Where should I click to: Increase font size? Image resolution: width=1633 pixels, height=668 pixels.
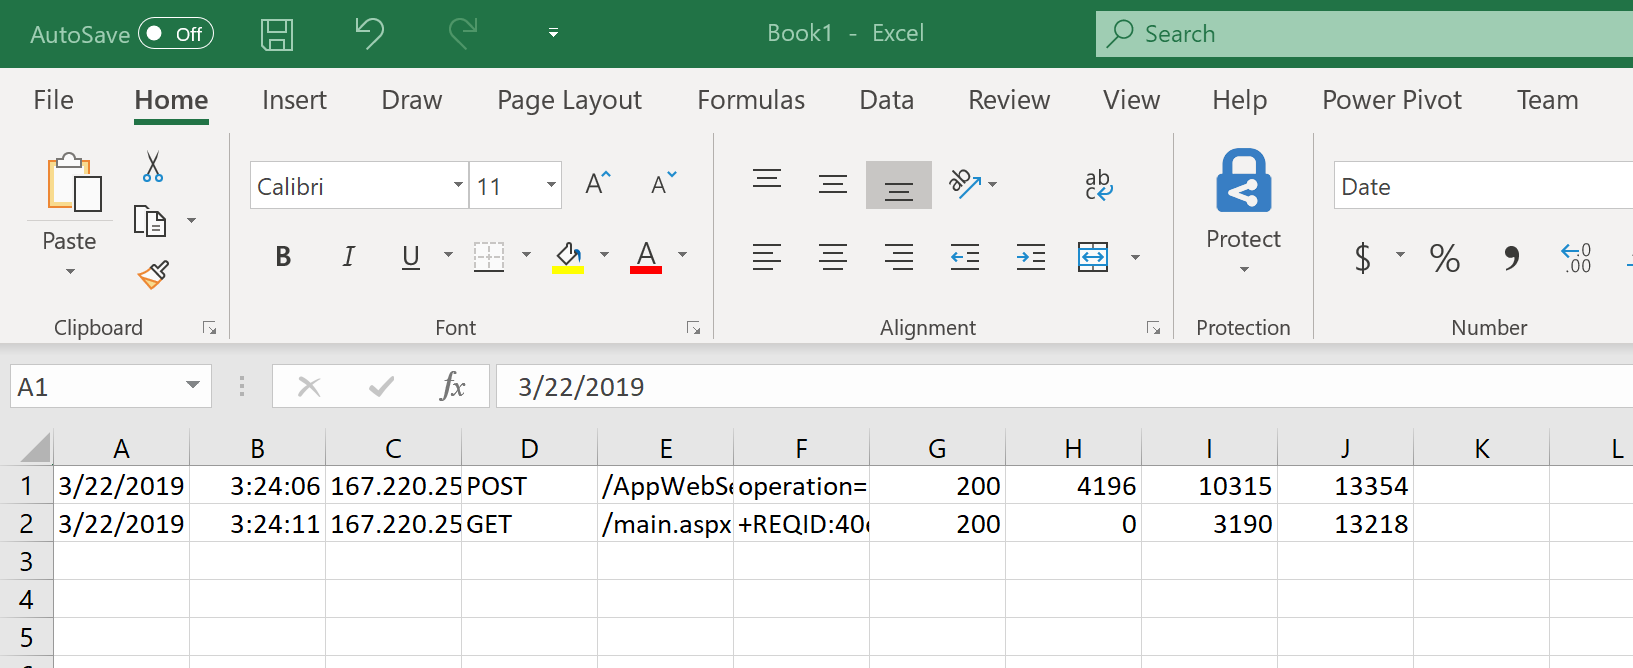tap(598, 184)
